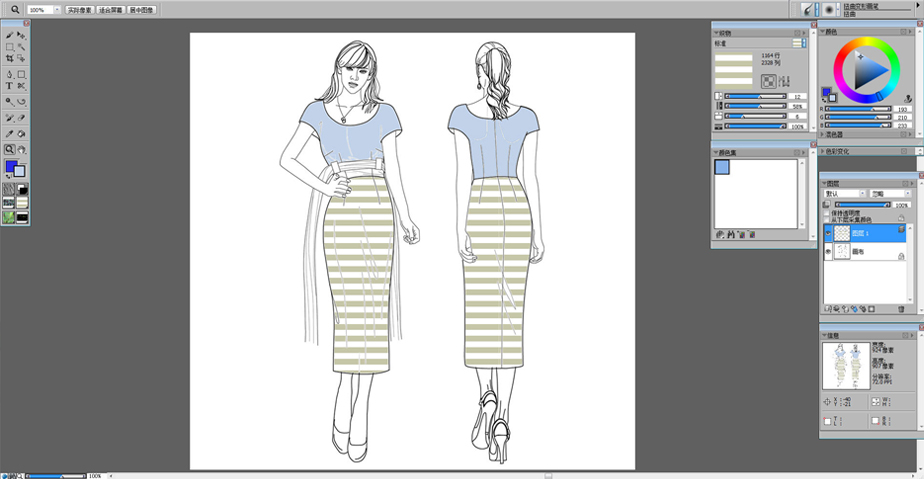This screenshot has height=479, width=924.
Task: Adjust the layer opacity slider
Action: (863, 204)
